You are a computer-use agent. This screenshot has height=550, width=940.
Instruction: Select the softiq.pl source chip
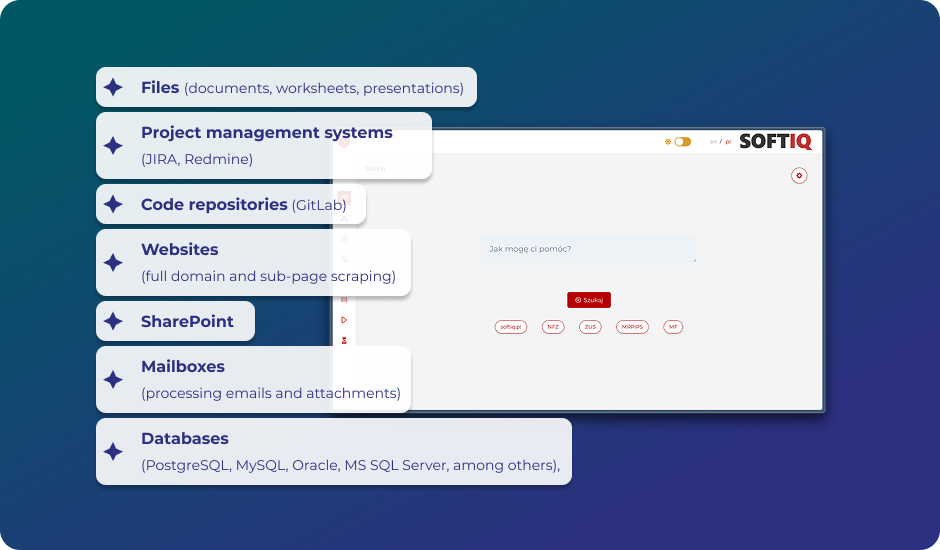click(512, 327)
